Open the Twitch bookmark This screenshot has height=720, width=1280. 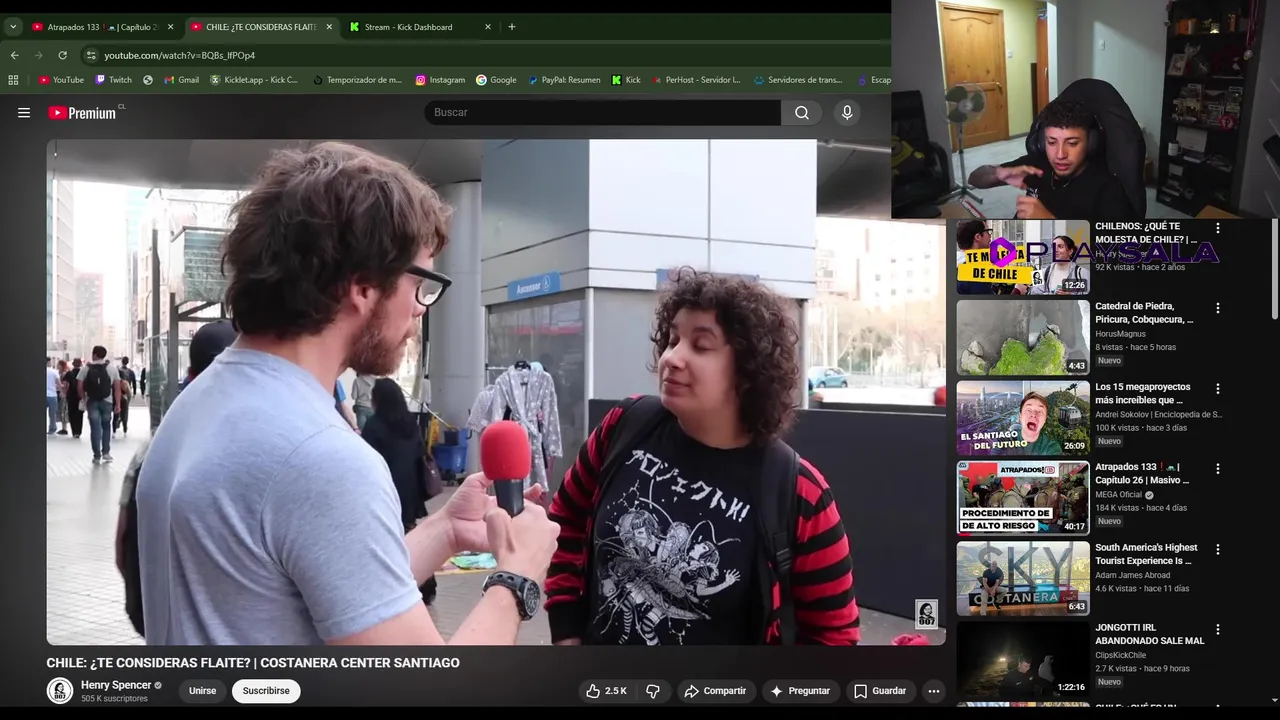113,80
